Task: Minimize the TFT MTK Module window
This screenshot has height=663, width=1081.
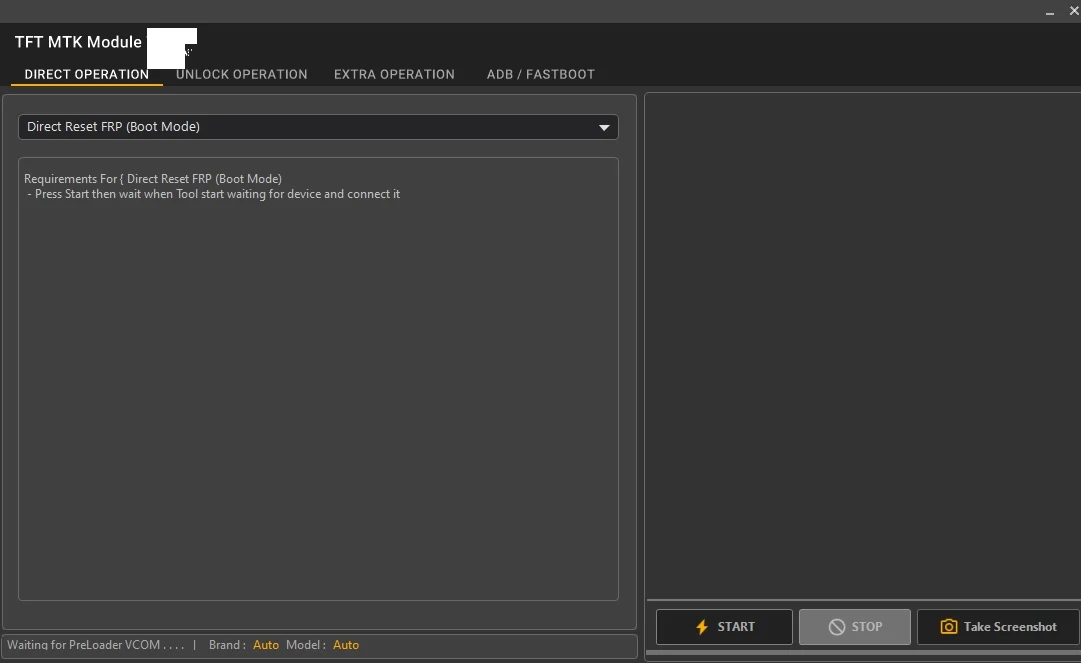Action: point(1049,12)
